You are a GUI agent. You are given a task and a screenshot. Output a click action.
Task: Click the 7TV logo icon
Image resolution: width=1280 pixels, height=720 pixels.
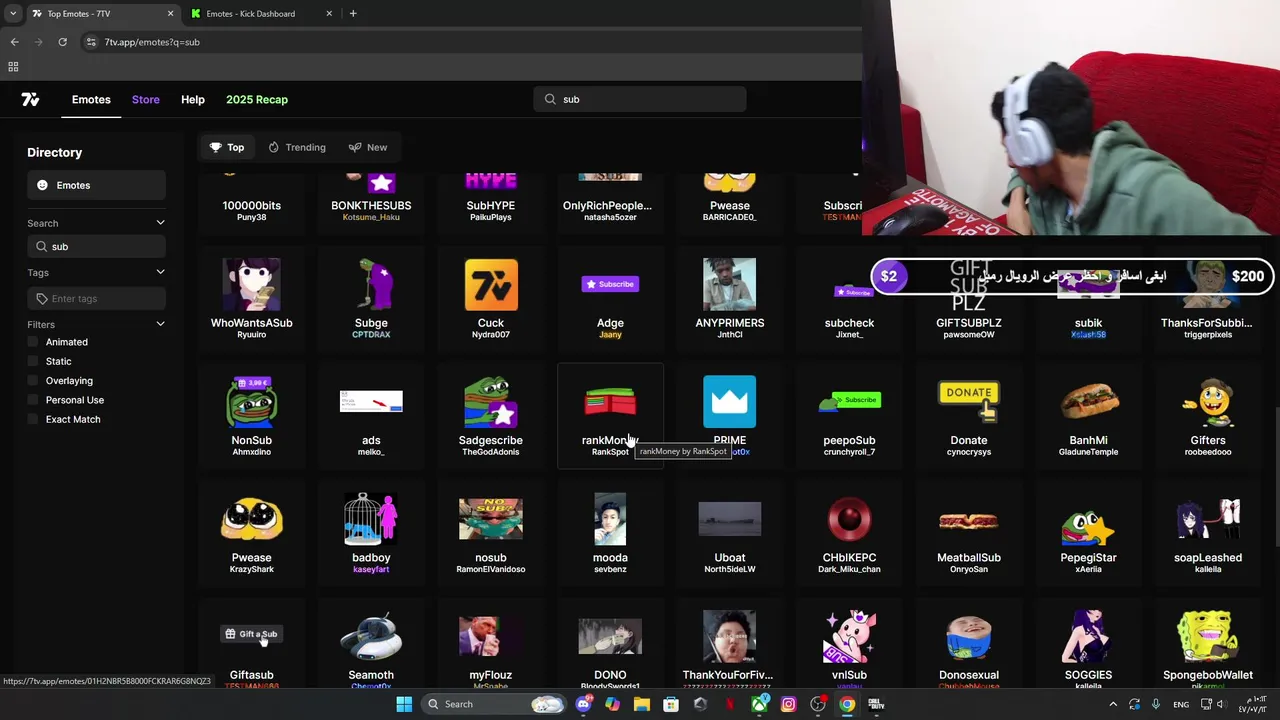(x=30, y=99)
